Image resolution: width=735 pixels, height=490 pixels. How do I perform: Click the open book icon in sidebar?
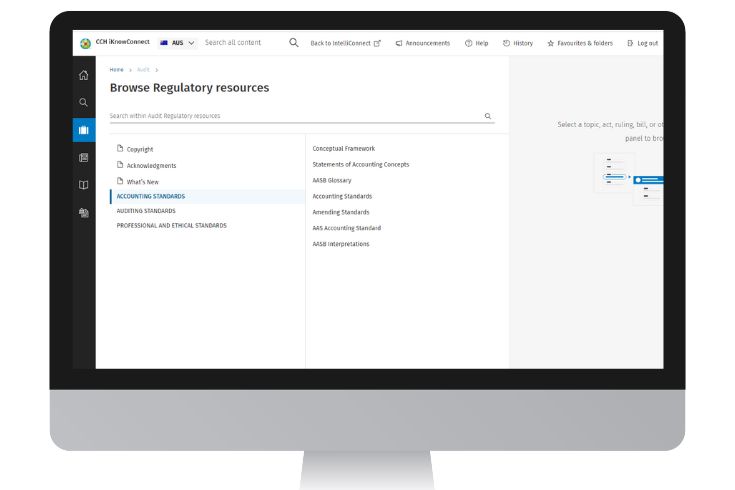click(84, 185)
